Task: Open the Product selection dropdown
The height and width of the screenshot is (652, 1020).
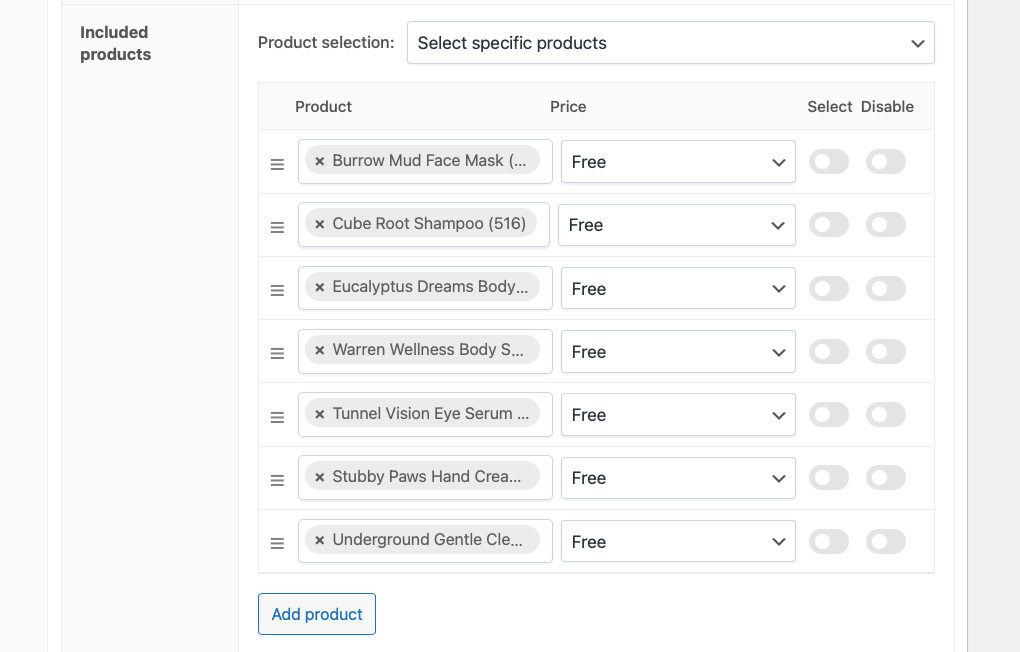Action: (x=671, y=43)
